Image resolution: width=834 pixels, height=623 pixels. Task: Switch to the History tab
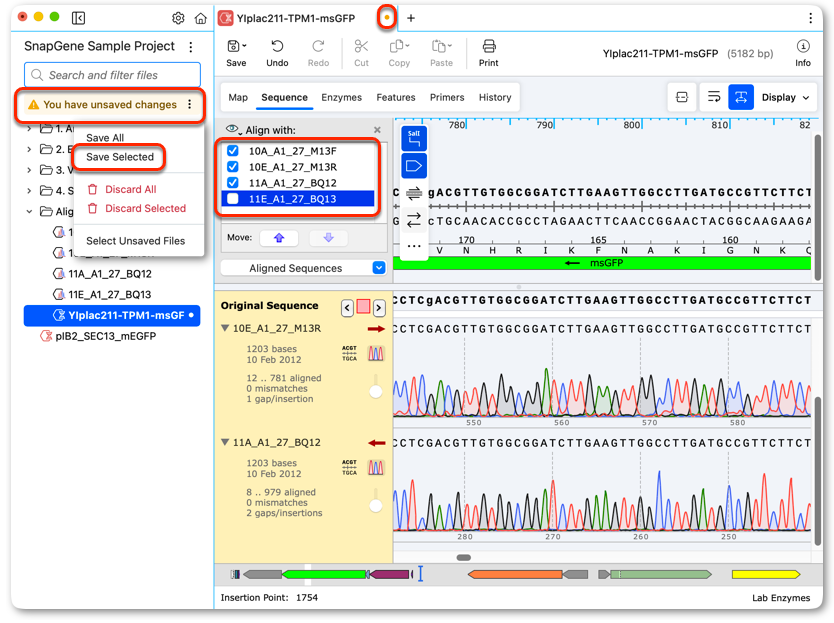pyautogui.click(x=495, y=97)
